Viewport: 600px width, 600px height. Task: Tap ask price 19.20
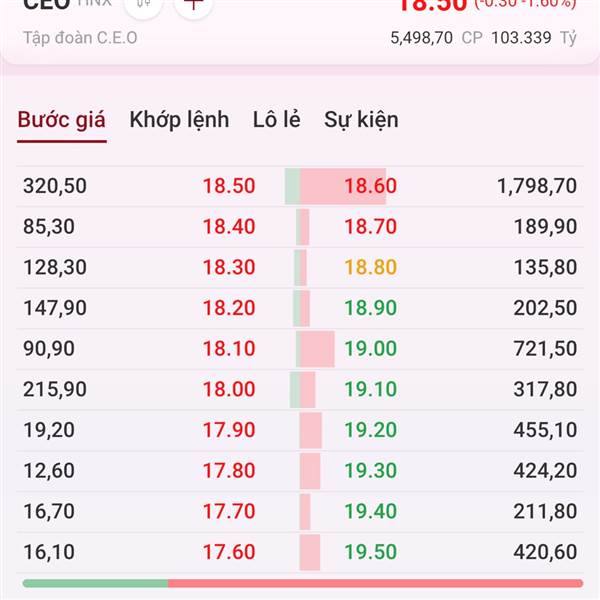pos(370,430)
